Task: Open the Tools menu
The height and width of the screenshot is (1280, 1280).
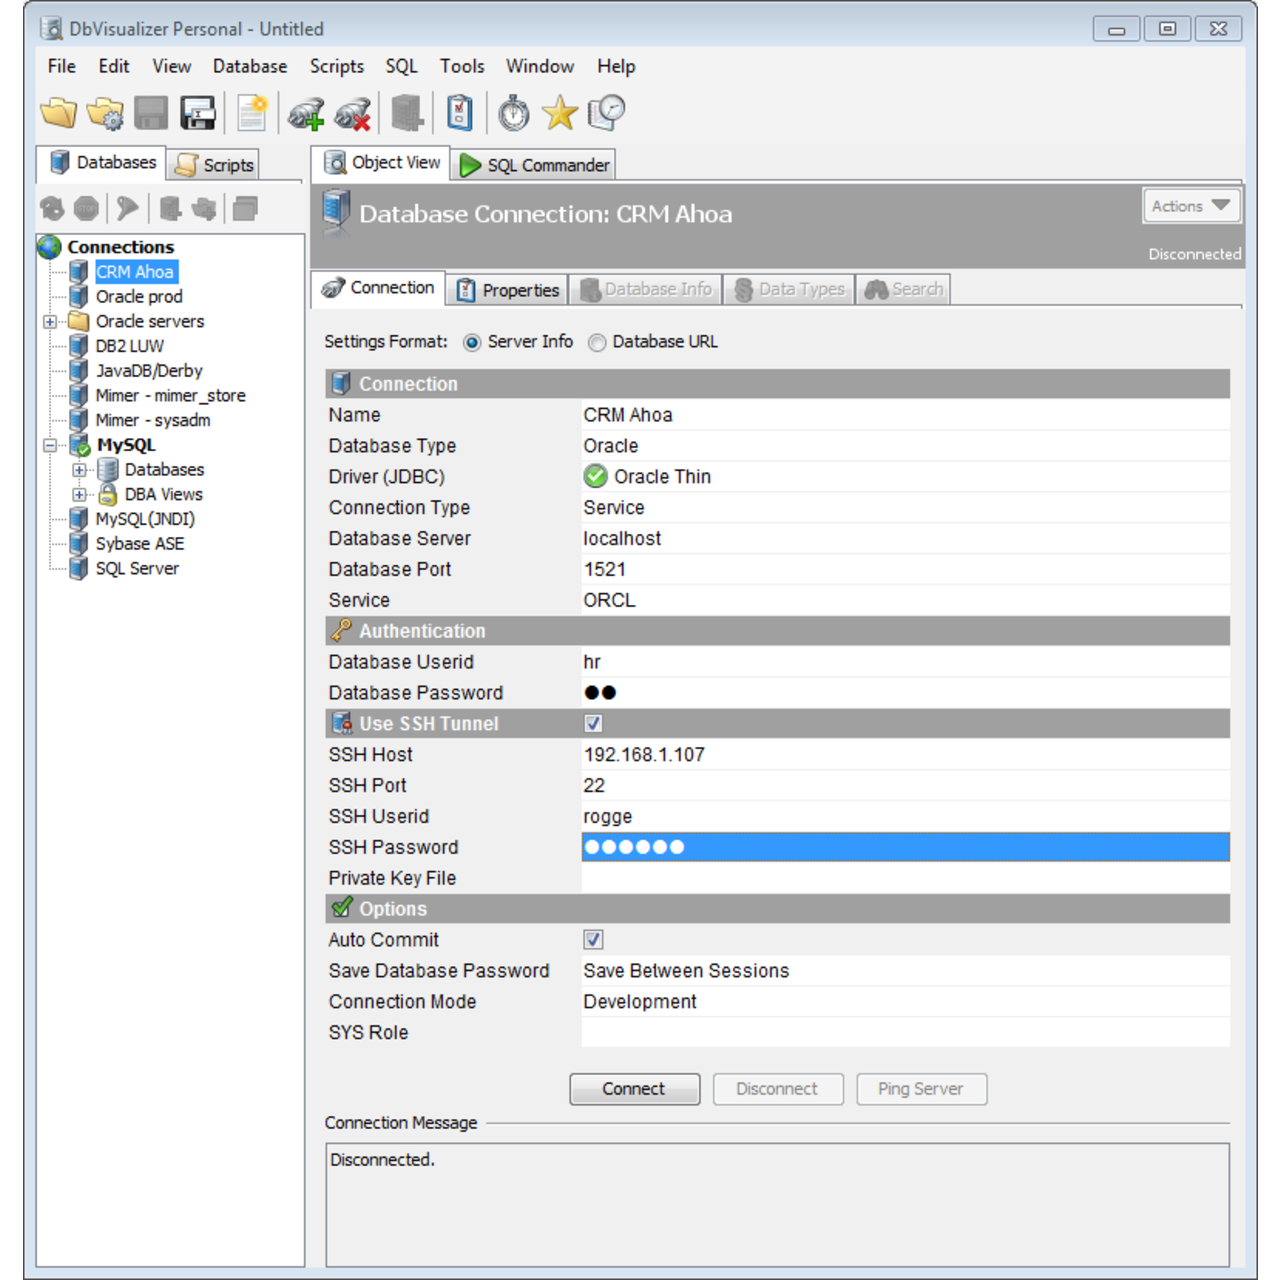Action: (x=461, y=66)
